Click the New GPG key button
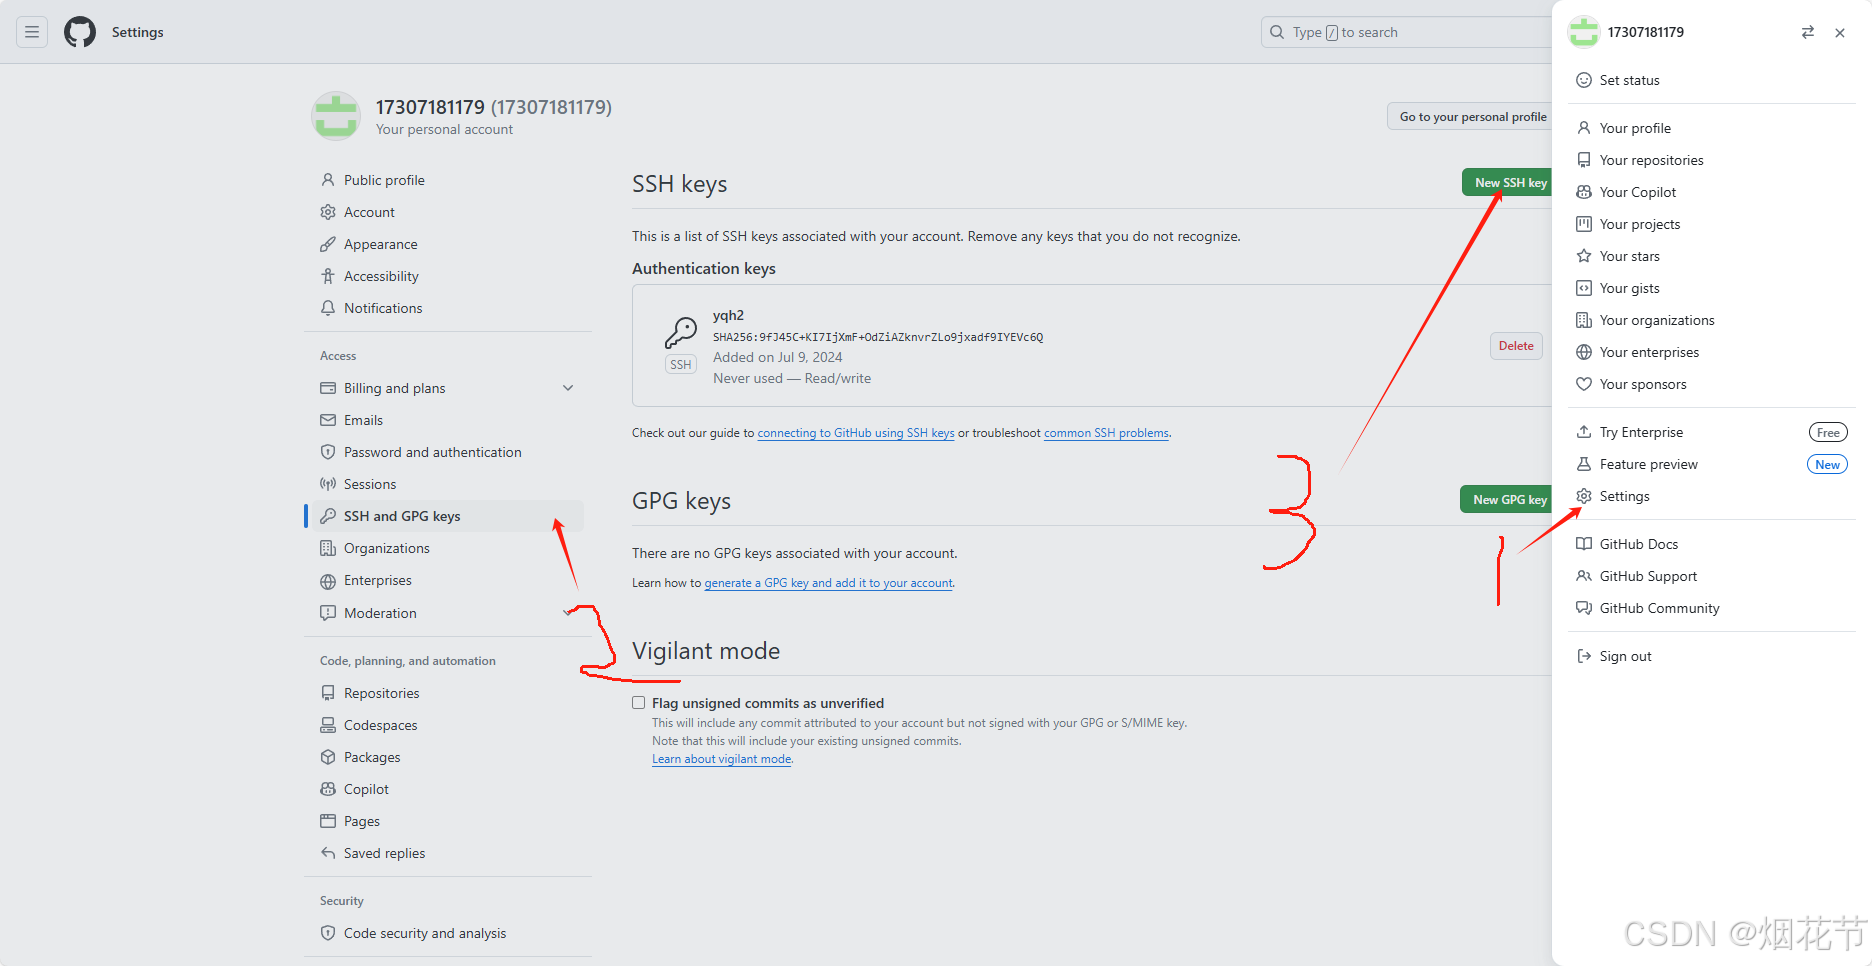 pos(1506,499)
